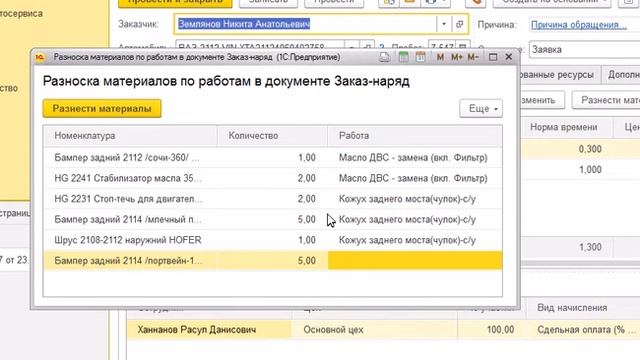Click the 0,300 Норма времени value
This screenshot has width=640, height=360.
tap(590, 149)
